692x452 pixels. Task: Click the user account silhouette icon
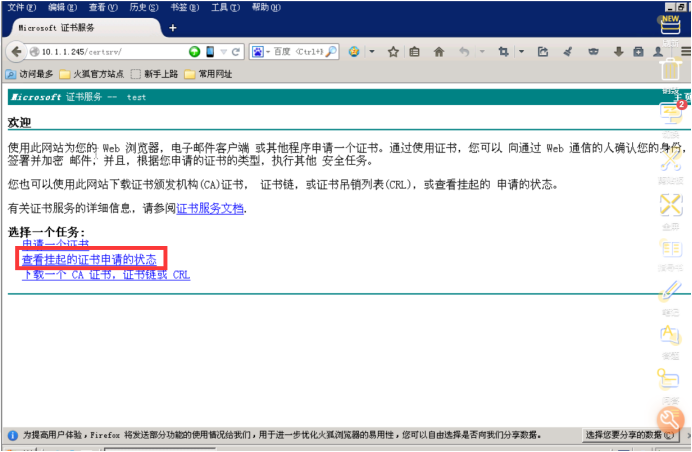(658, 52)
